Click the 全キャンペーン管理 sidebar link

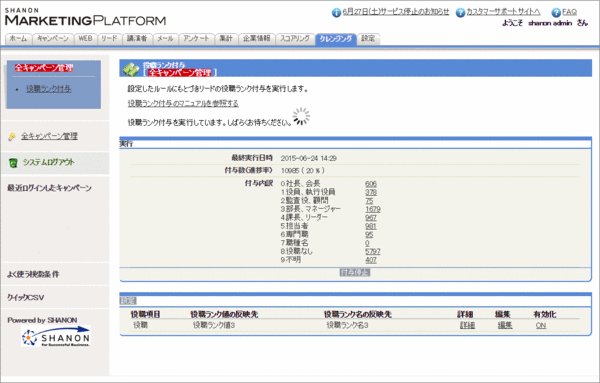[x=49, y=136]
